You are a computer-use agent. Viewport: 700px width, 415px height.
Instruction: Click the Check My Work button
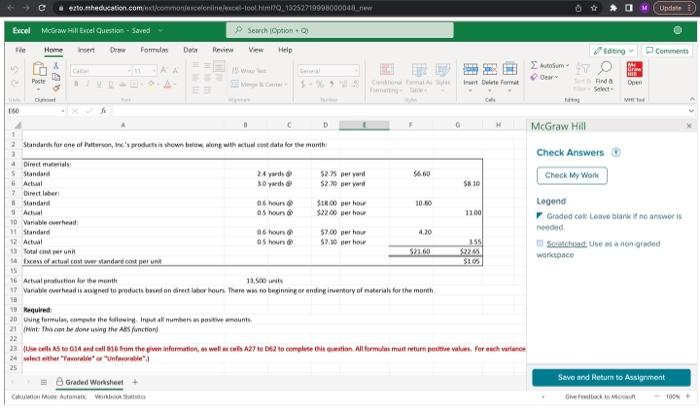click(x=572, y=175)
